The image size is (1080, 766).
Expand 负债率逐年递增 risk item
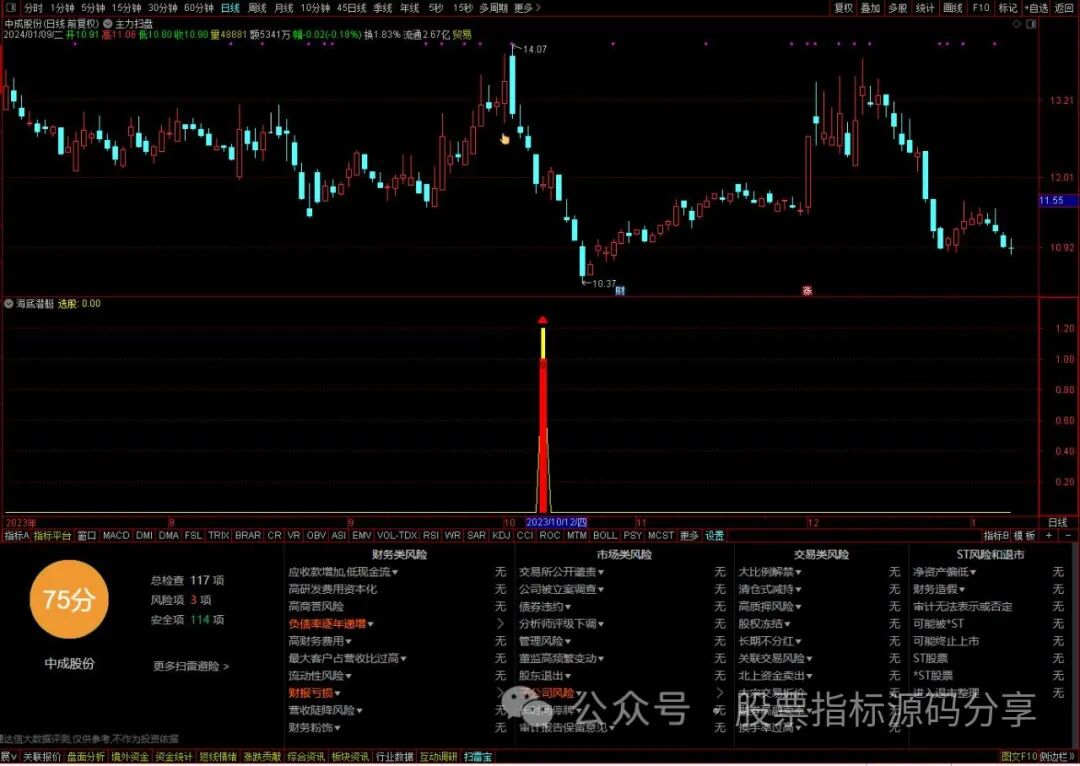click(x=331, y=623)
